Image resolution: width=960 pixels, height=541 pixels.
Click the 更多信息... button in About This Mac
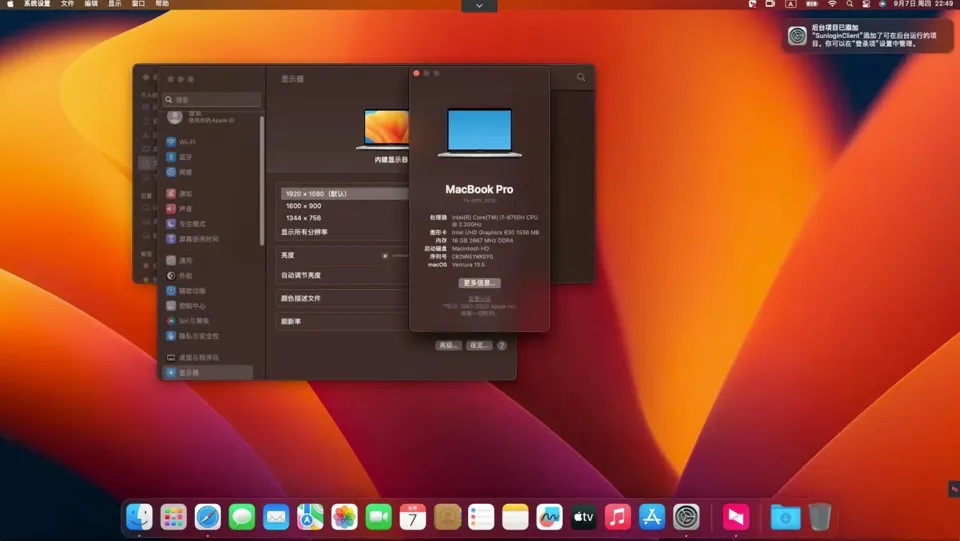tap(479, 283)
